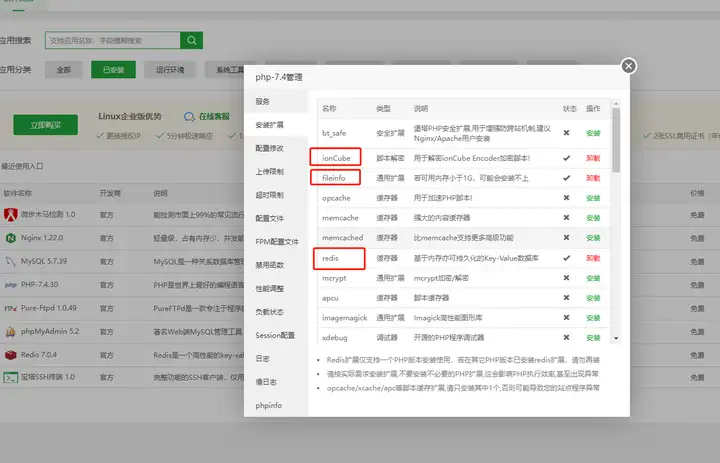The width and height of the screenshot is (720, 463).
Task: Click status cross mark for imagemagick
Action: tap(567, 317)
